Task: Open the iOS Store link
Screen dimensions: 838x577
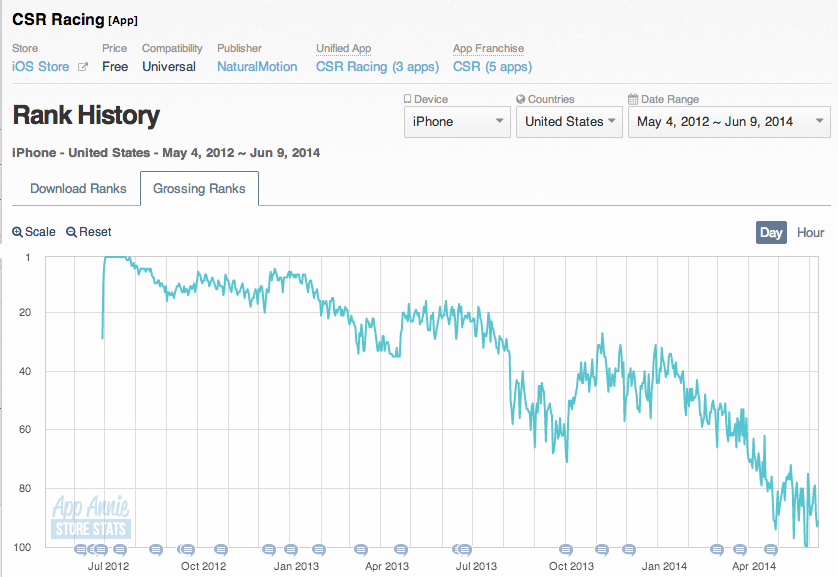Action: (x=41, y=67)
